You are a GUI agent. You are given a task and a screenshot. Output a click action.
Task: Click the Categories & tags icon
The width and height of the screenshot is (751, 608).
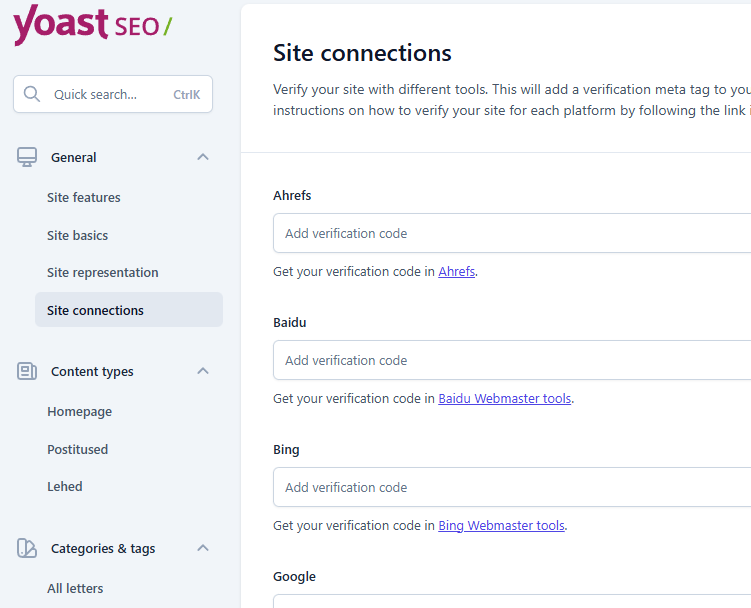[x=27, y=548]
